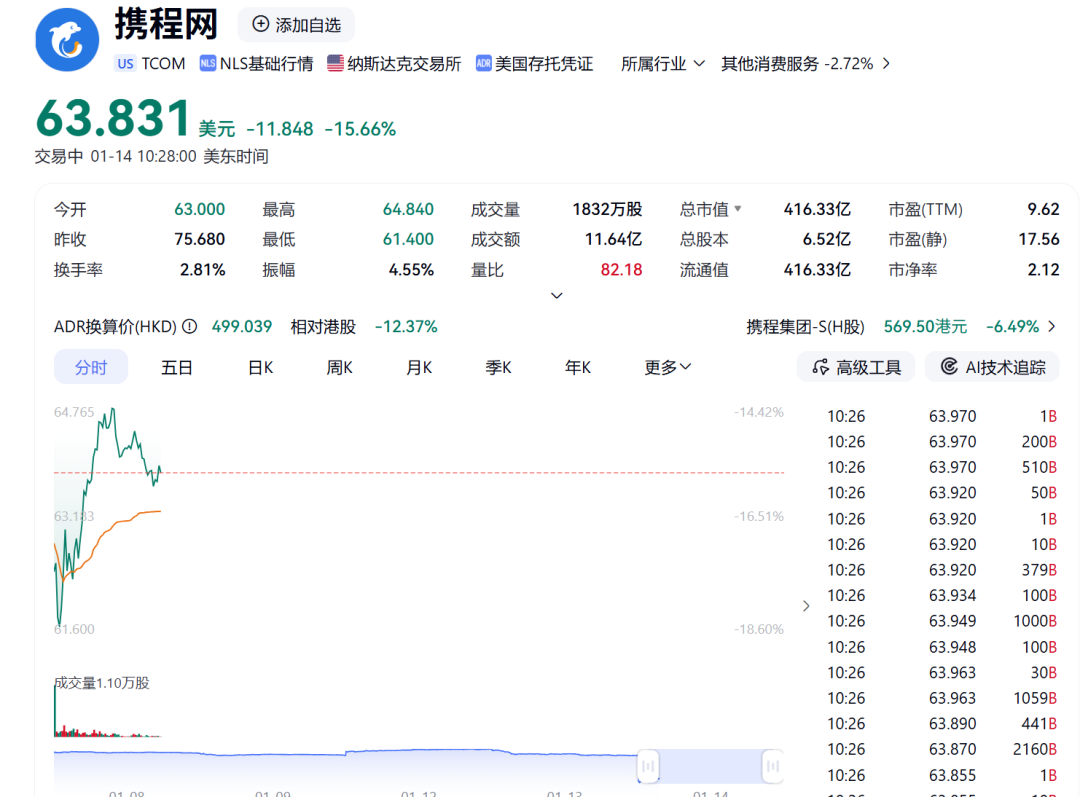
Task: Click the US flag icon for 纳斯达克交易所
Action: 335,63
